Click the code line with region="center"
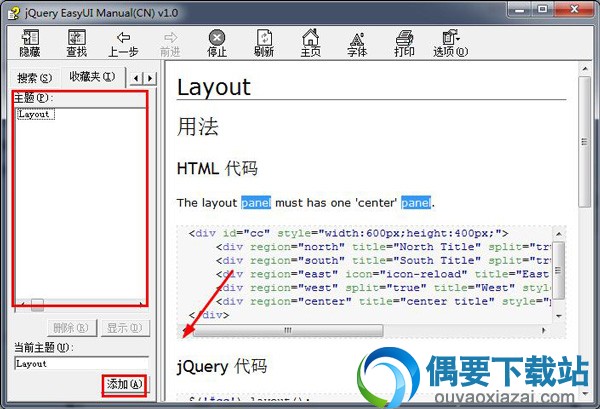 [x=383, y=301]
